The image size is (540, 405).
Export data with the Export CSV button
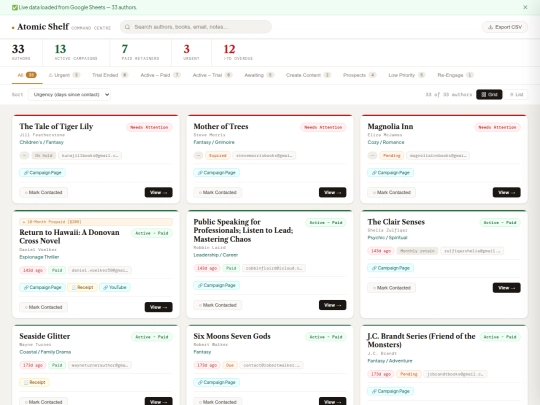click(505, 27)
